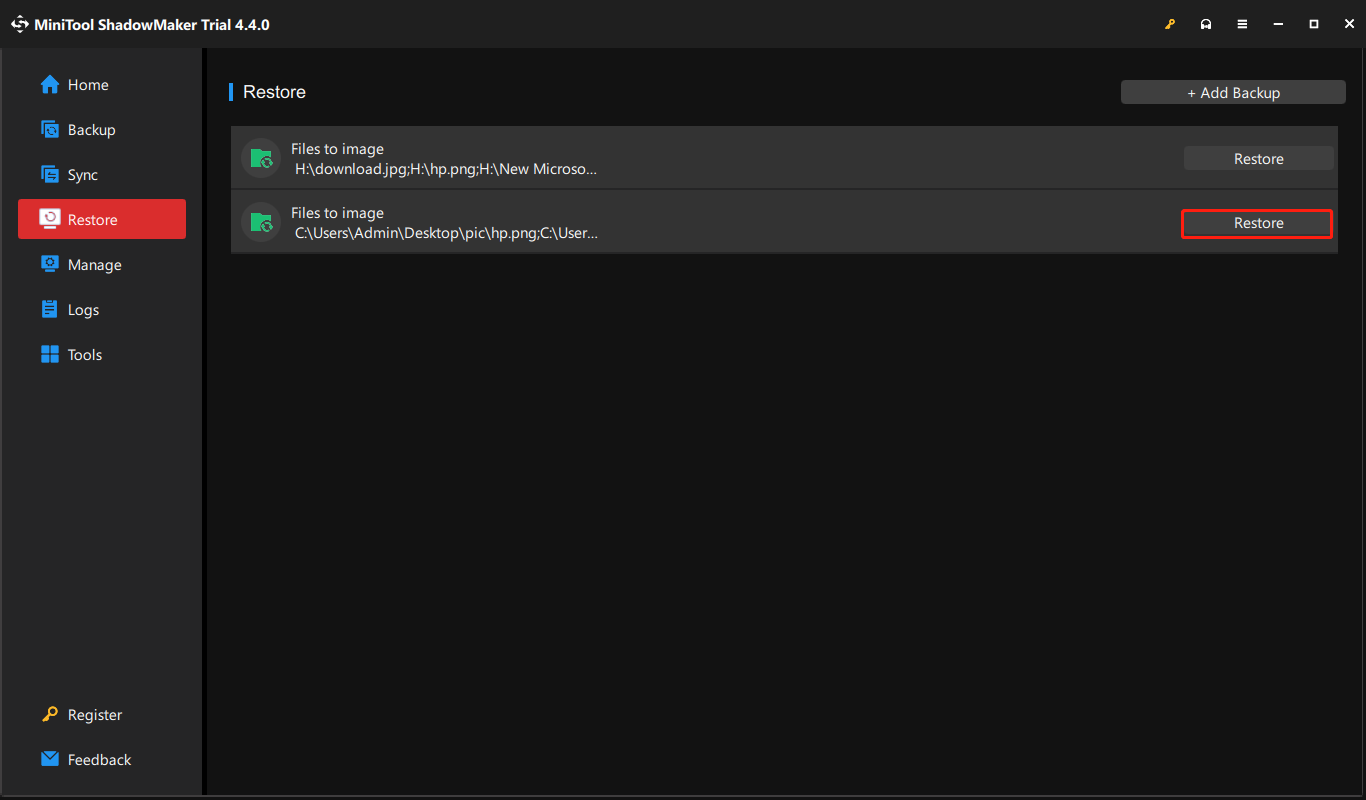Restore the Desktop\pic backup
The width and height of the screenshot is (1366, 800).
(x=1257, y=223)
